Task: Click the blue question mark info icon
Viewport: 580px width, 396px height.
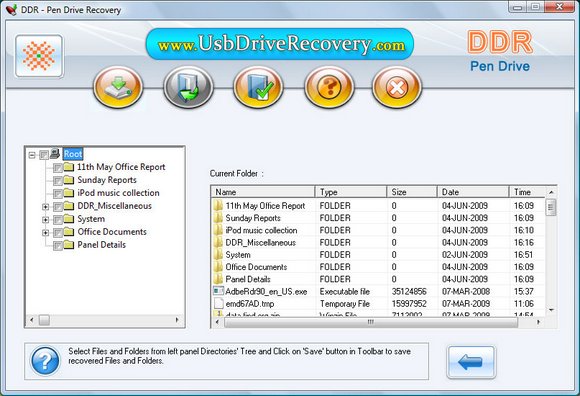Action: [45, 361]
